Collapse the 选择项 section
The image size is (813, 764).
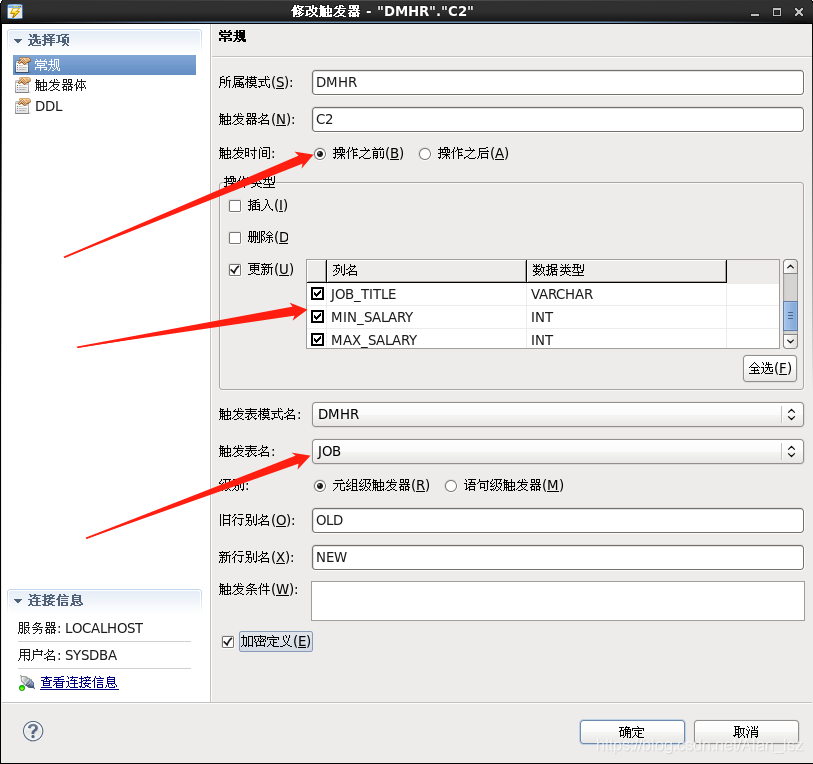(18, 40)
